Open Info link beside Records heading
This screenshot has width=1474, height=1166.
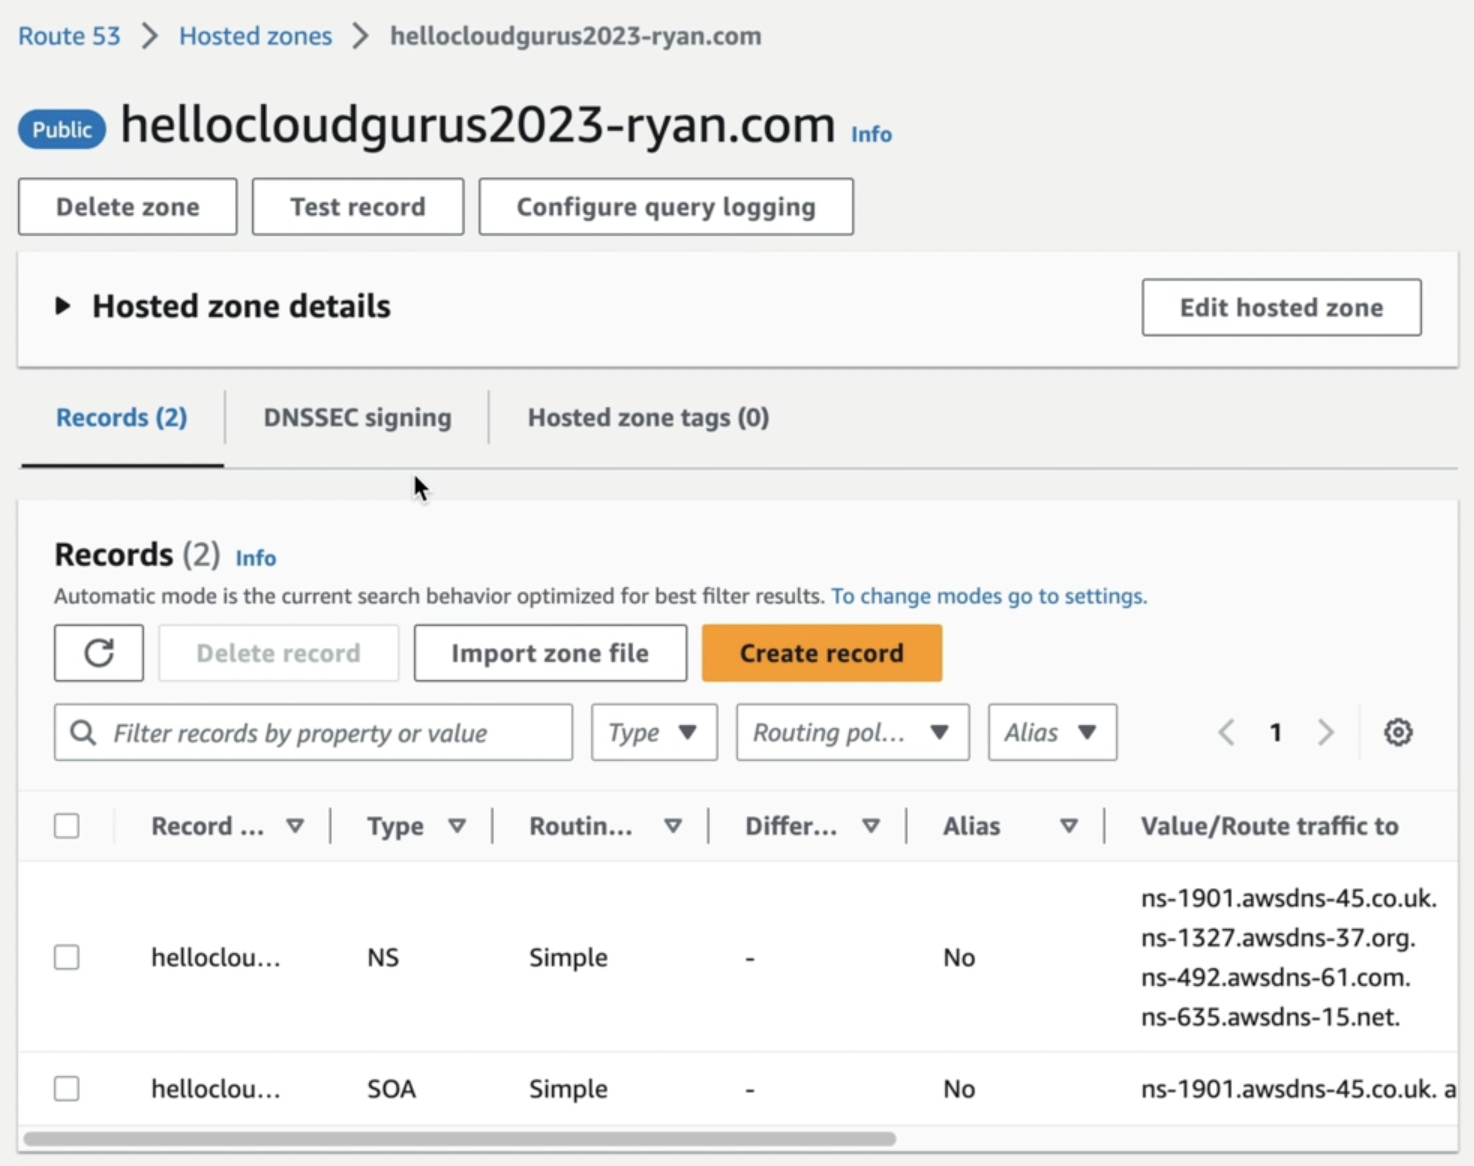tap(256, 558)
